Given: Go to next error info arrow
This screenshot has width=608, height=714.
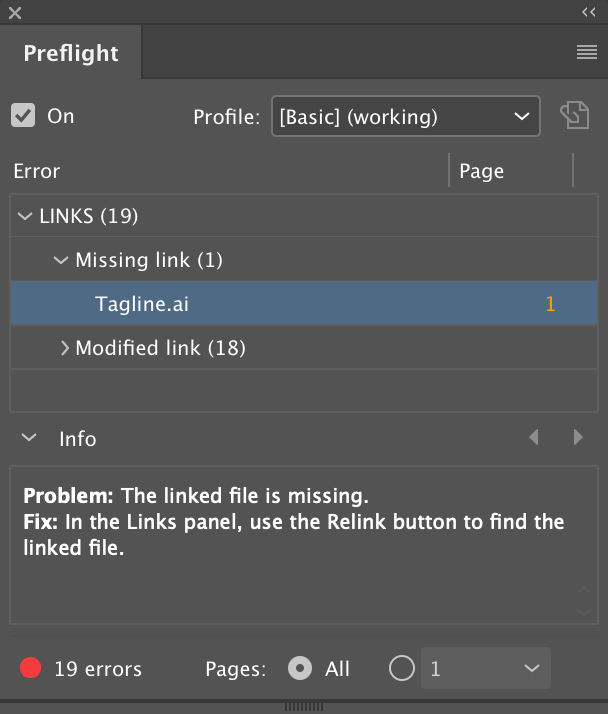Looking at the screenshot, I should click(578, 437).
